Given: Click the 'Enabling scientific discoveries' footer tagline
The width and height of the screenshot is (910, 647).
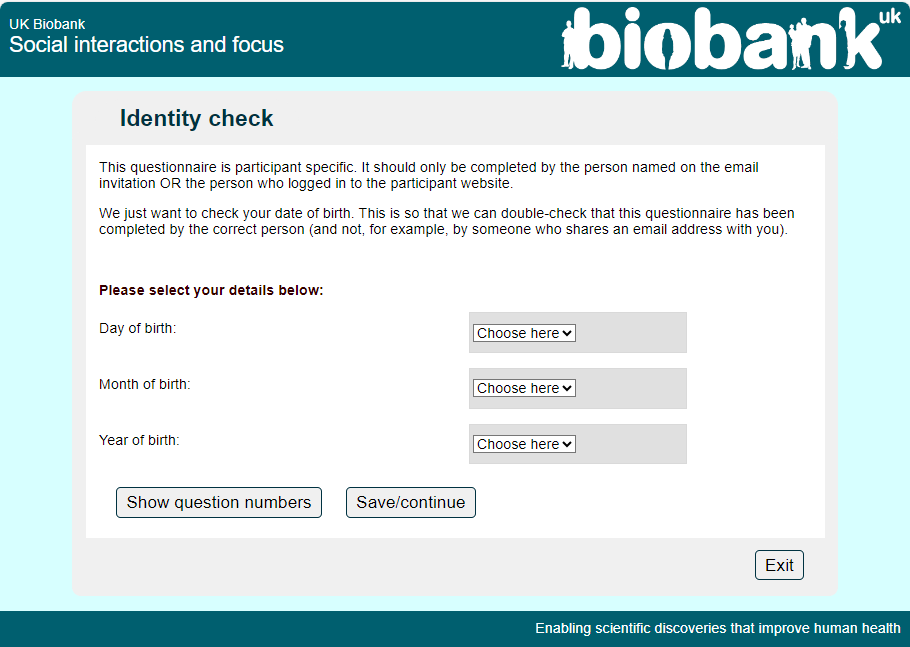Looking at the screenshot, I should 717,628.
